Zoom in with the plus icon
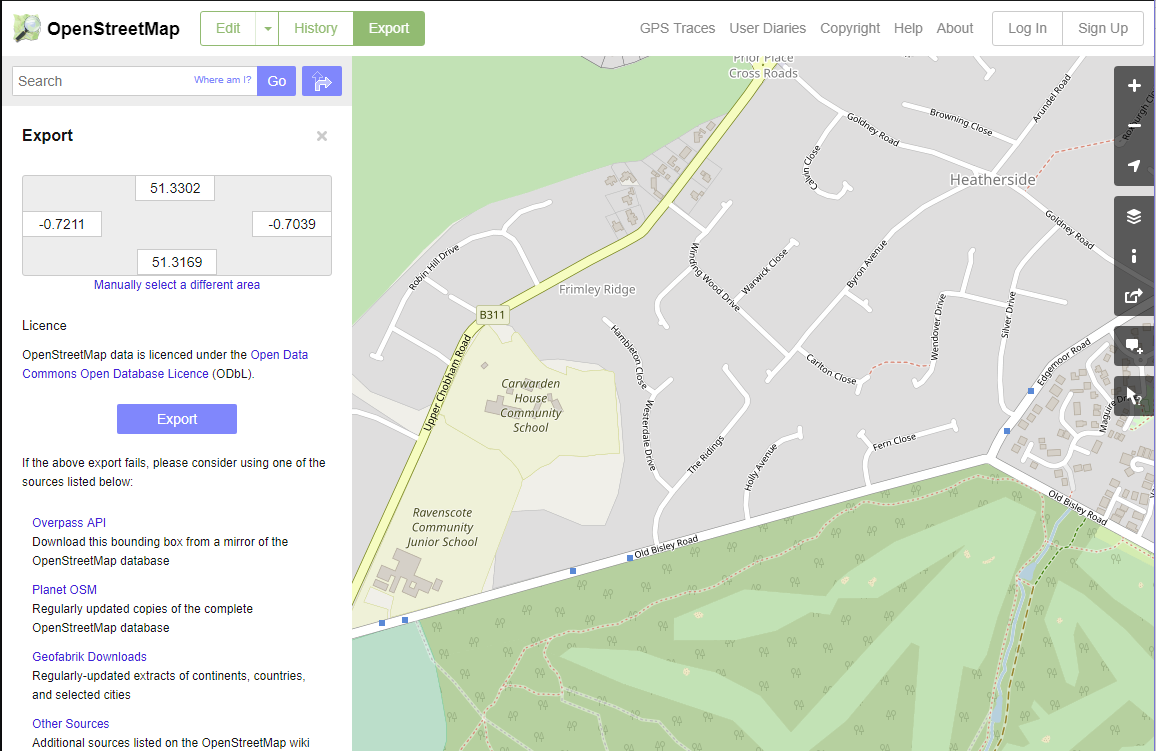Viewport: 1156px width, 751px height. click(1134, 85)
